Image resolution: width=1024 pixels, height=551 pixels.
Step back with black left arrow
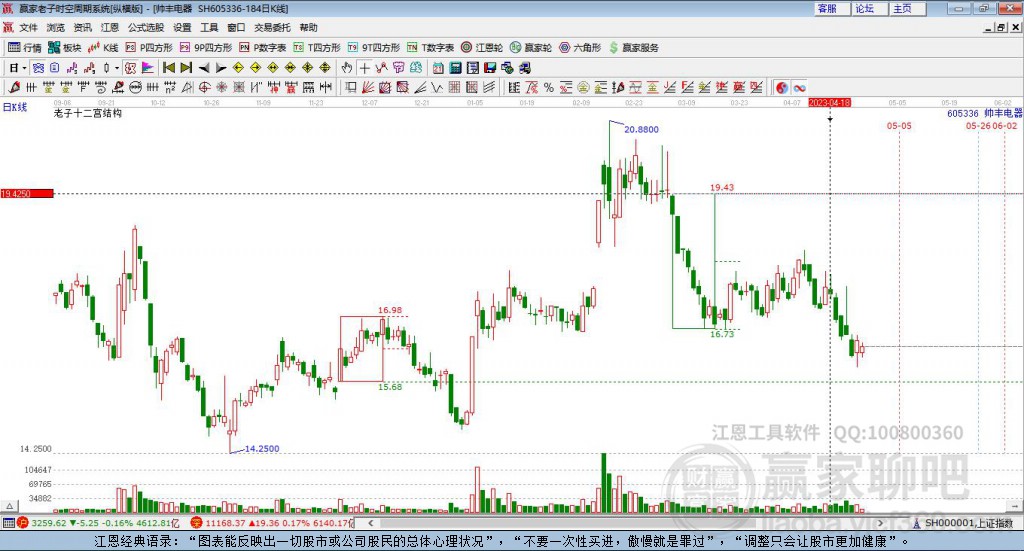click(204, 68)
